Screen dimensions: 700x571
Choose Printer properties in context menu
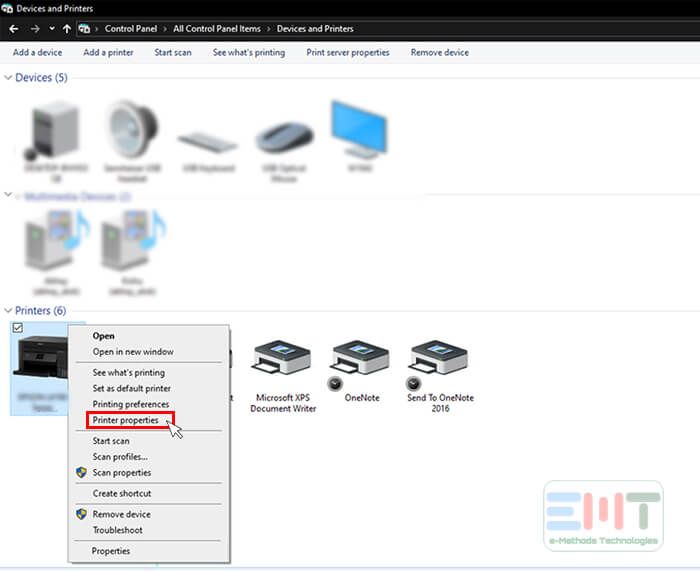pos(125,420)
